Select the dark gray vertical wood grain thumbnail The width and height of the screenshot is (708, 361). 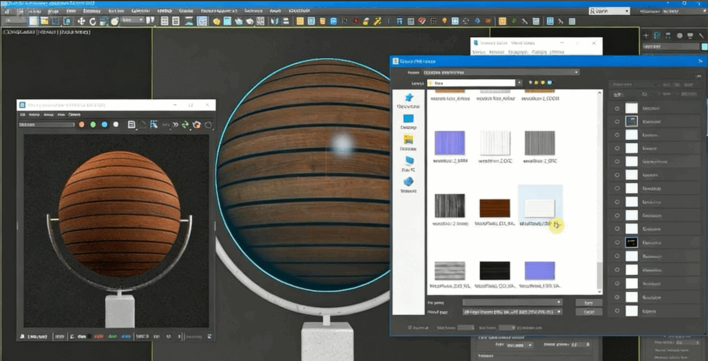450,206
